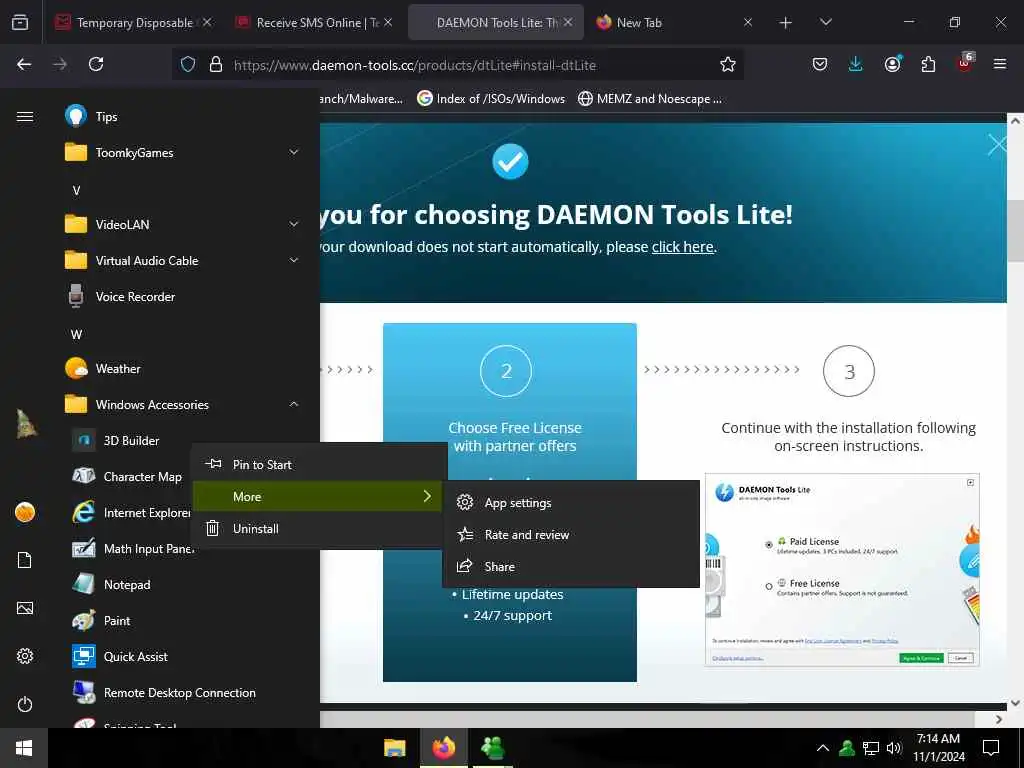
Task: Select Pin to Start in context menu
Action: (x=319, y=465)
